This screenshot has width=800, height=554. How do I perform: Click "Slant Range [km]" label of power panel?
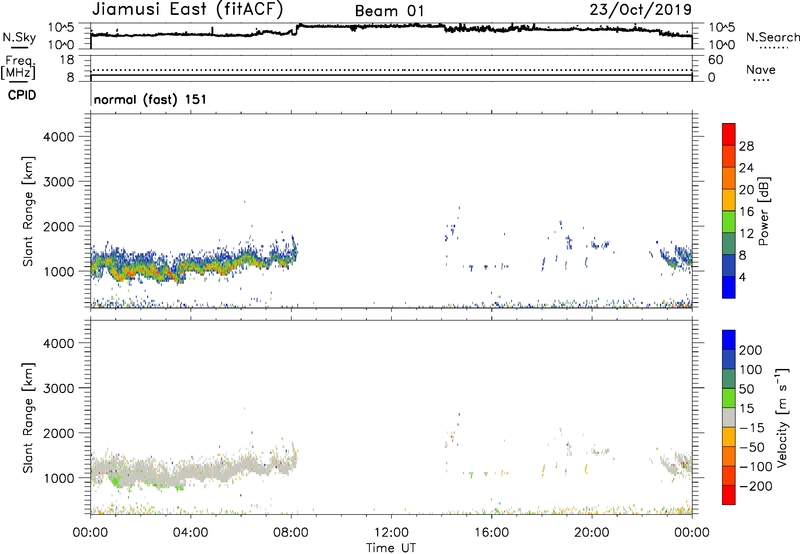pyautogui.click(x=28, y=211)
